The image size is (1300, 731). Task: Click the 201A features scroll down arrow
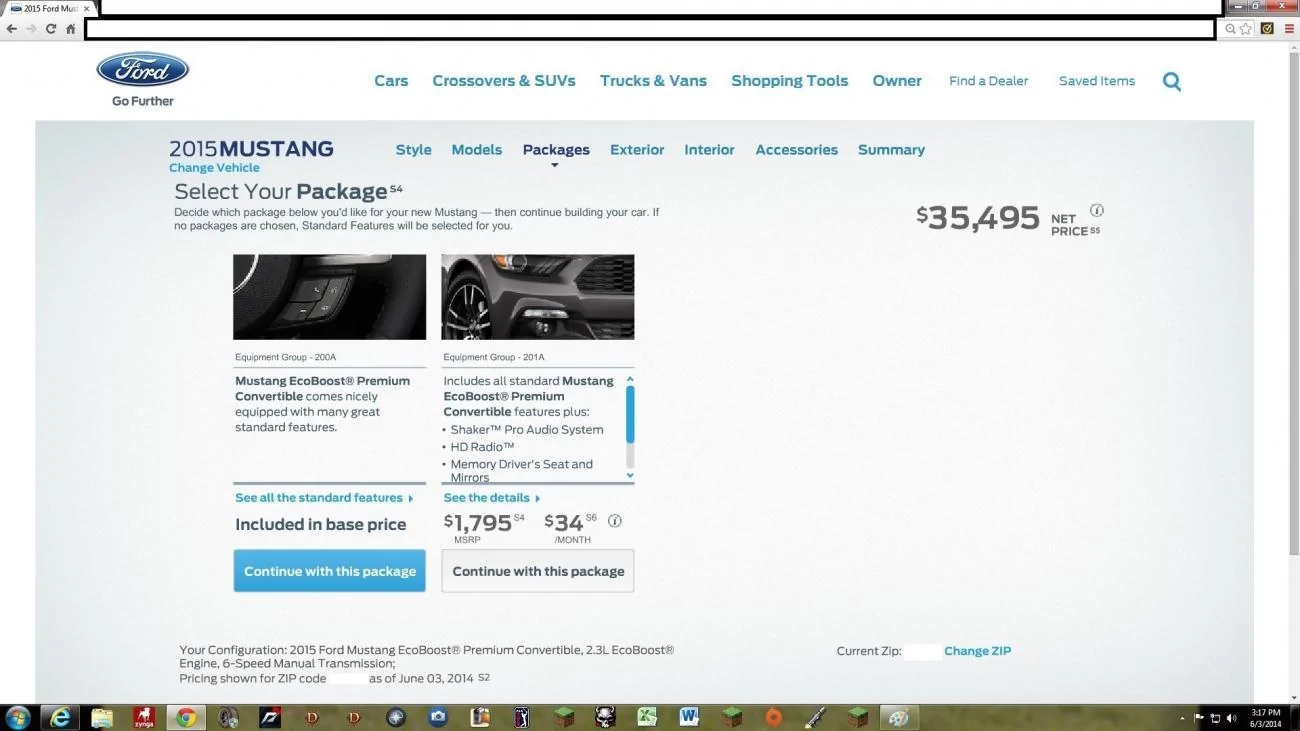630,476
